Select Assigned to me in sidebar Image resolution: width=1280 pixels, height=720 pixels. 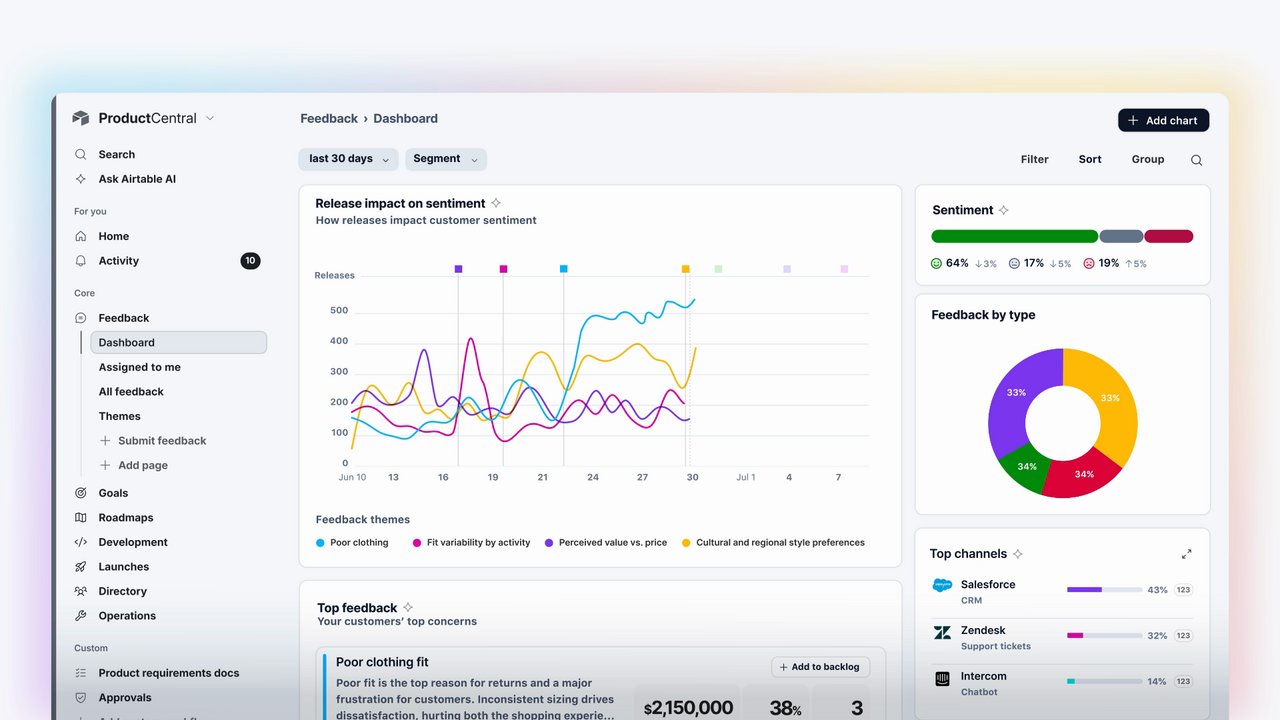pos(140,367)
